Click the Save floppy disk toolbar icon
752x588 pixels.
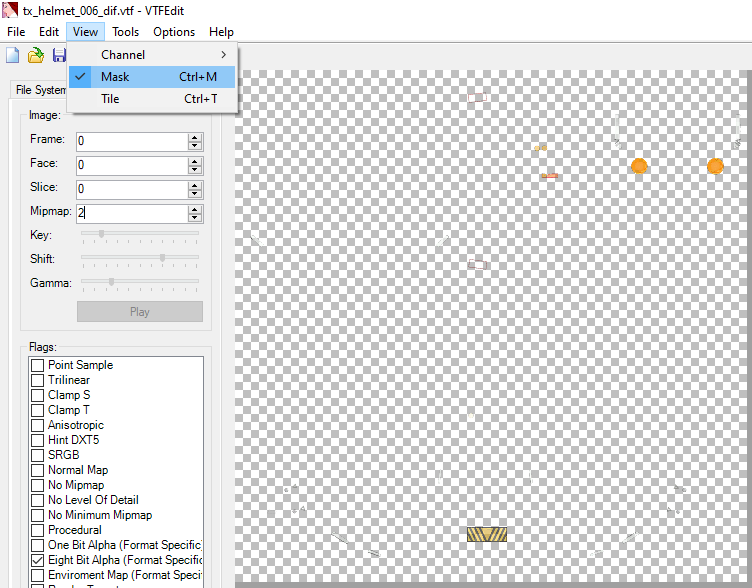click(59, 55)
